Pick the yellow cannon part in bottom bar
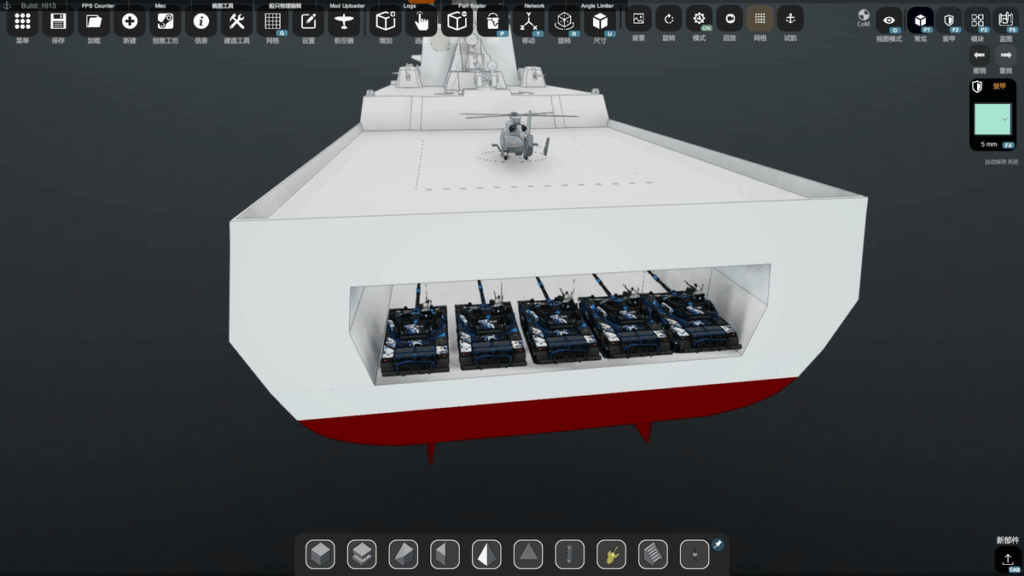 pyautogui.click(x=610, y=553)
